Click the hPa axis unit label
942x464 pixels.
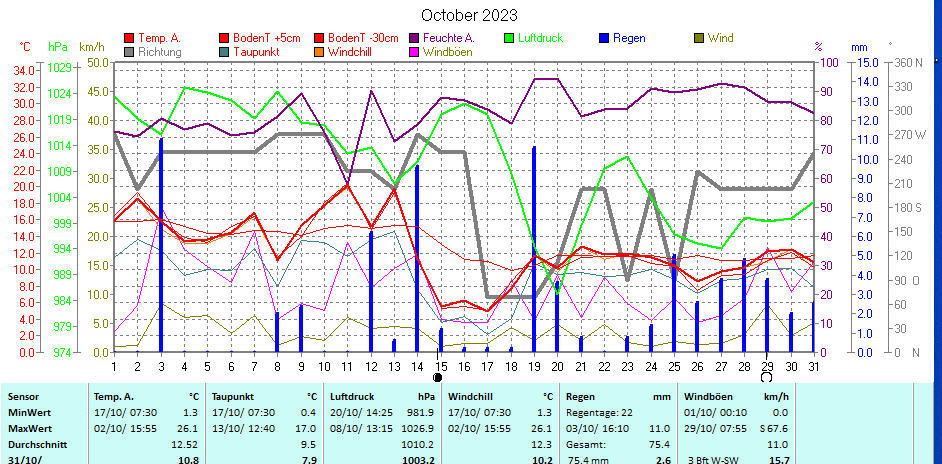pyautogui.click(x=58, y=46)
